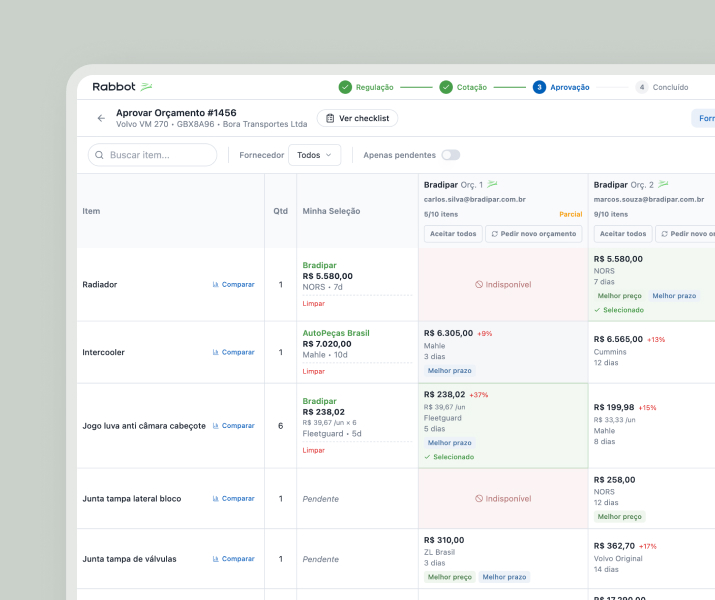Select the R$ 6.305,00 Mahle offer
This screenshot has width=715, height=600.
tap(503, 352)
